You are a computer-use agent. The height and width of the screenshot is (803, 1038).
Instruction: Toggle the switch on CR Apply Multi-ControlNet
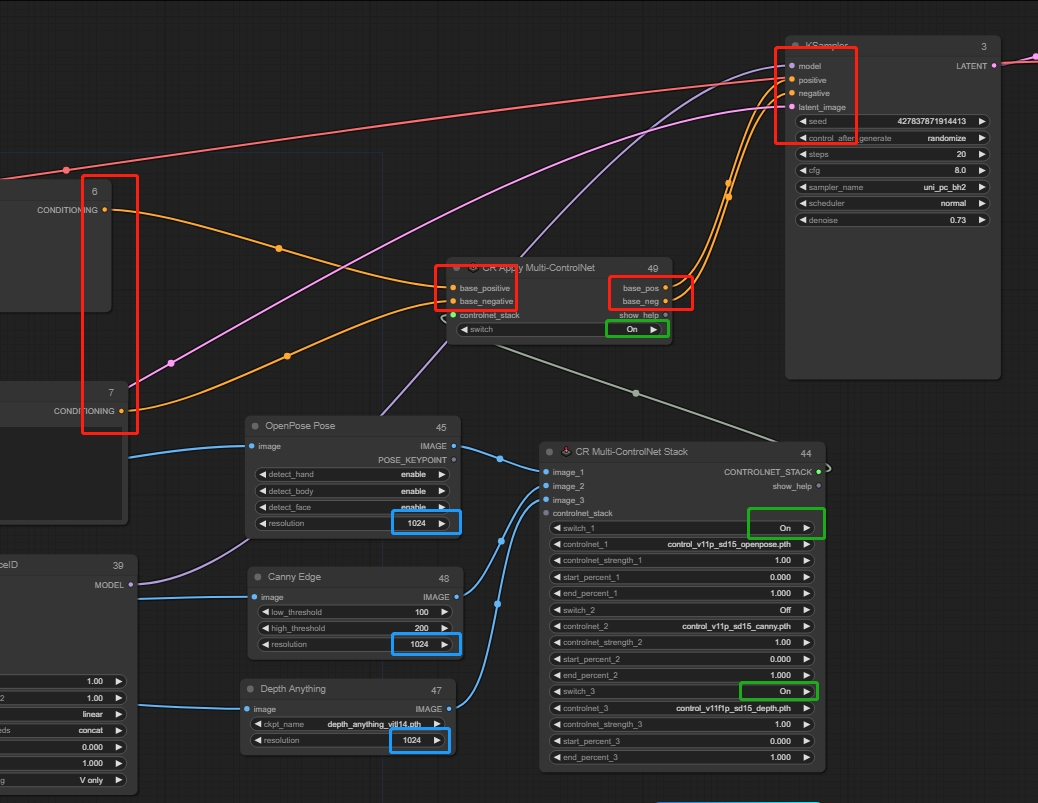coord(559,329)
